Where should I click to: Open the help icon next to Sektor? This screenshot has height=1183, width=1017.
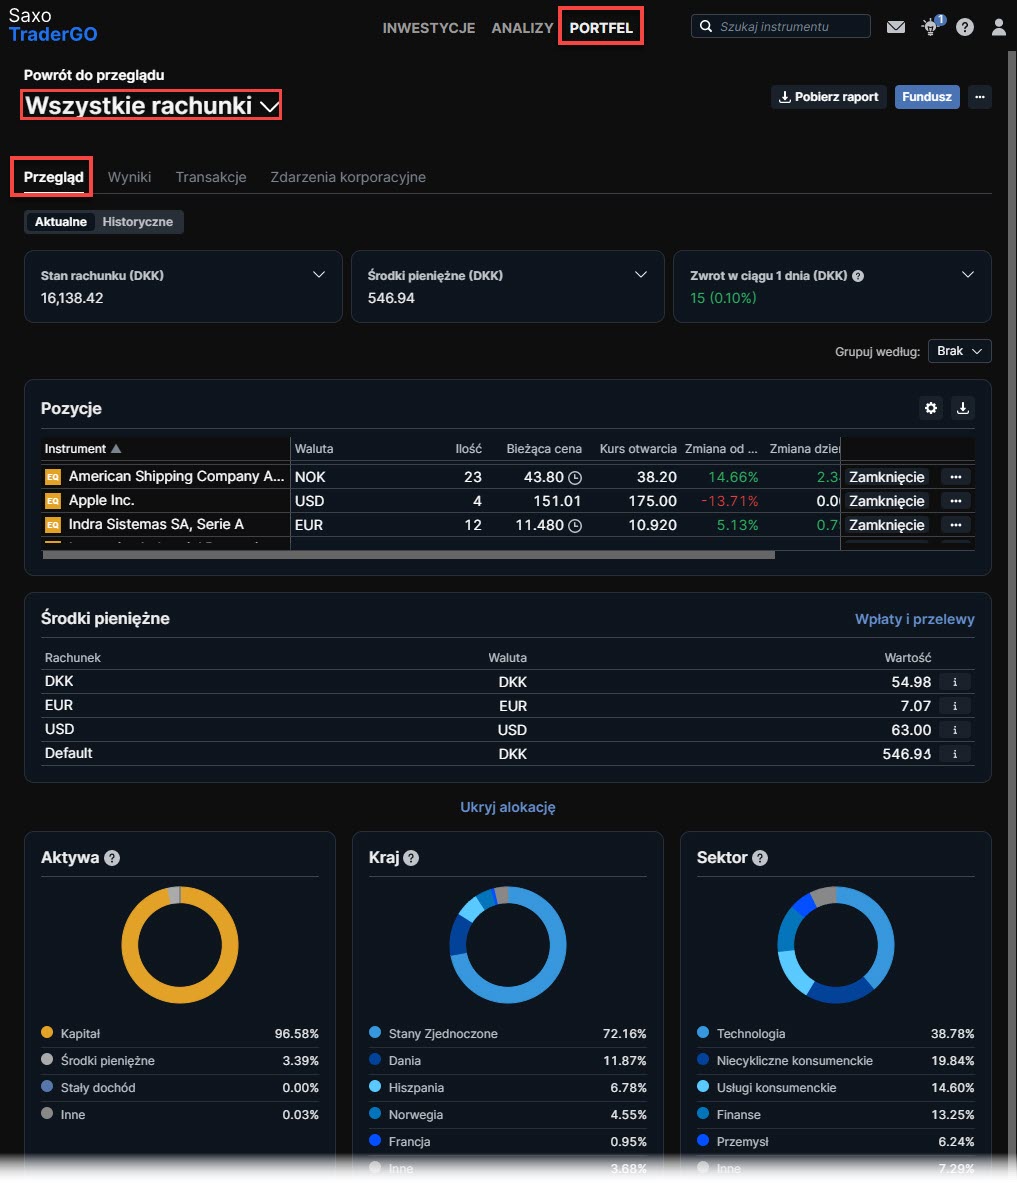coord(760,858)
